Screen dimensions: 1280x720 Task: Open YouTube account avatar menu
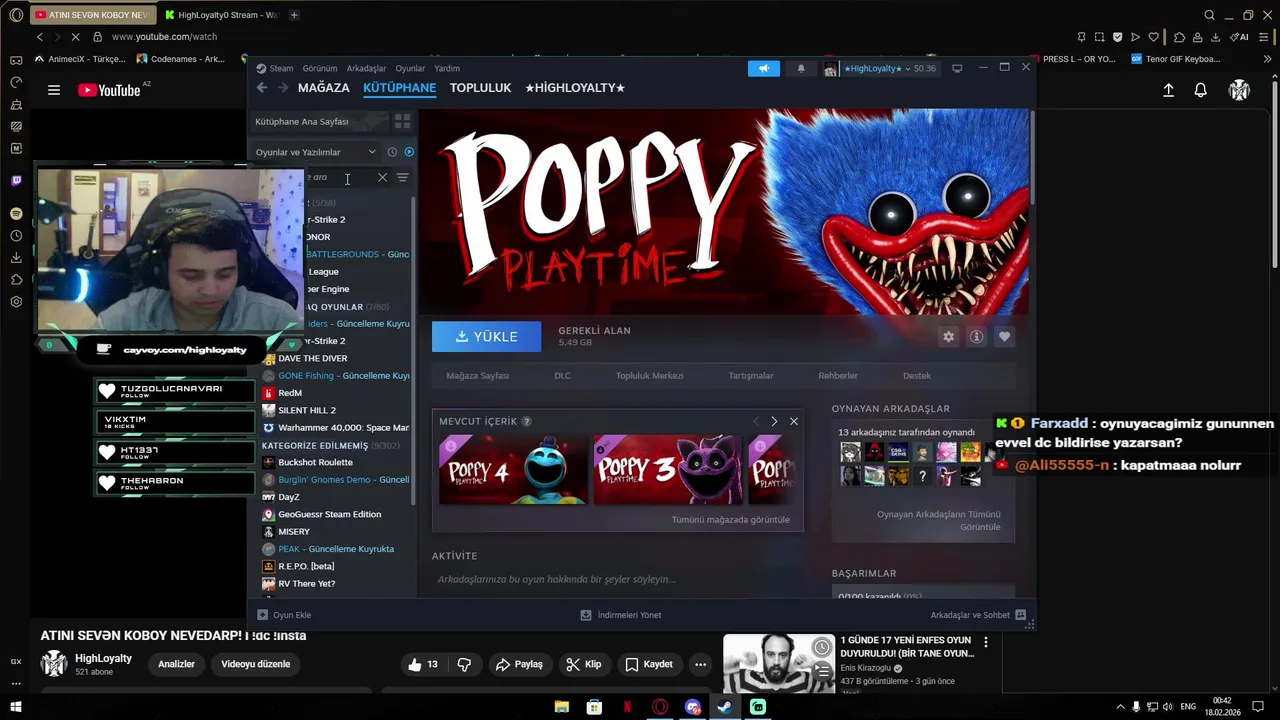coord(1239,90)
